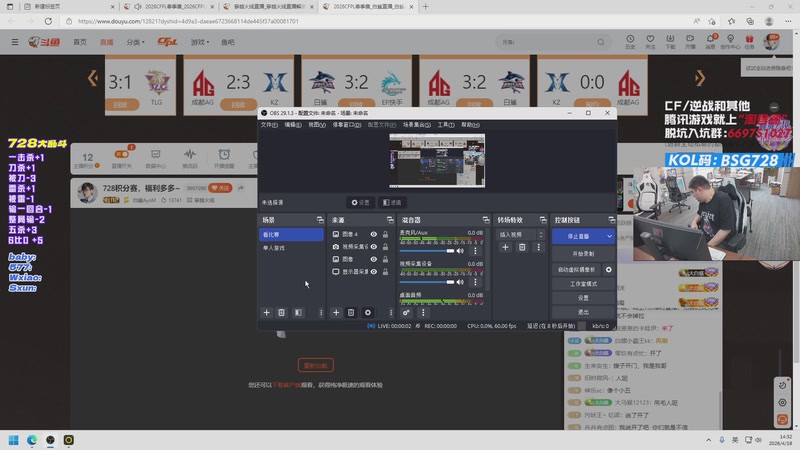The height and width of the screenshot is (450, 800).
Task: Remove scene transition via trash icon
Action: point(522,247)
